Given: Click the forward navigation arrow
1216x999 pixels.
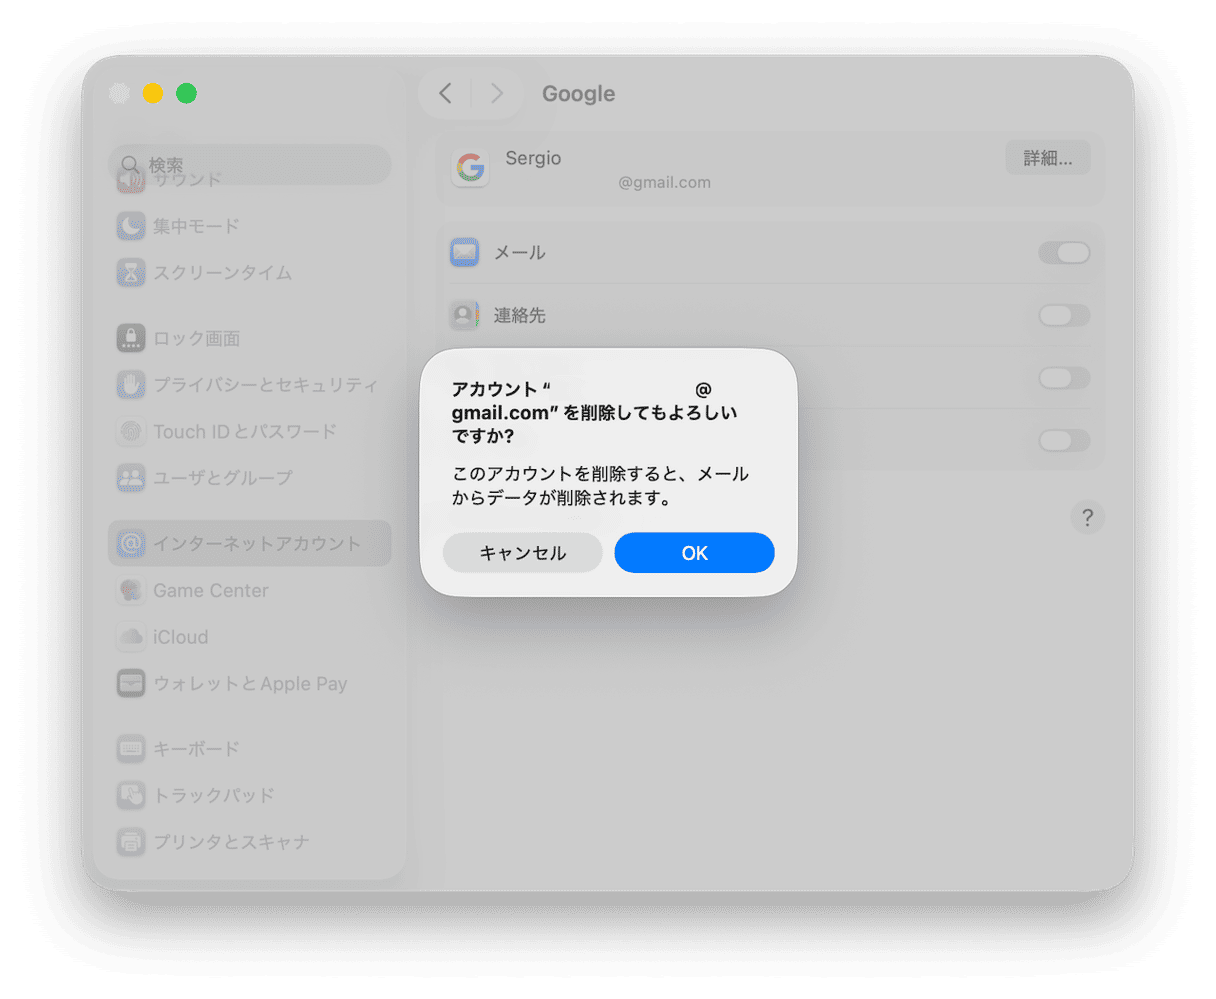Looking at the screenshot, I should (497, 93).
